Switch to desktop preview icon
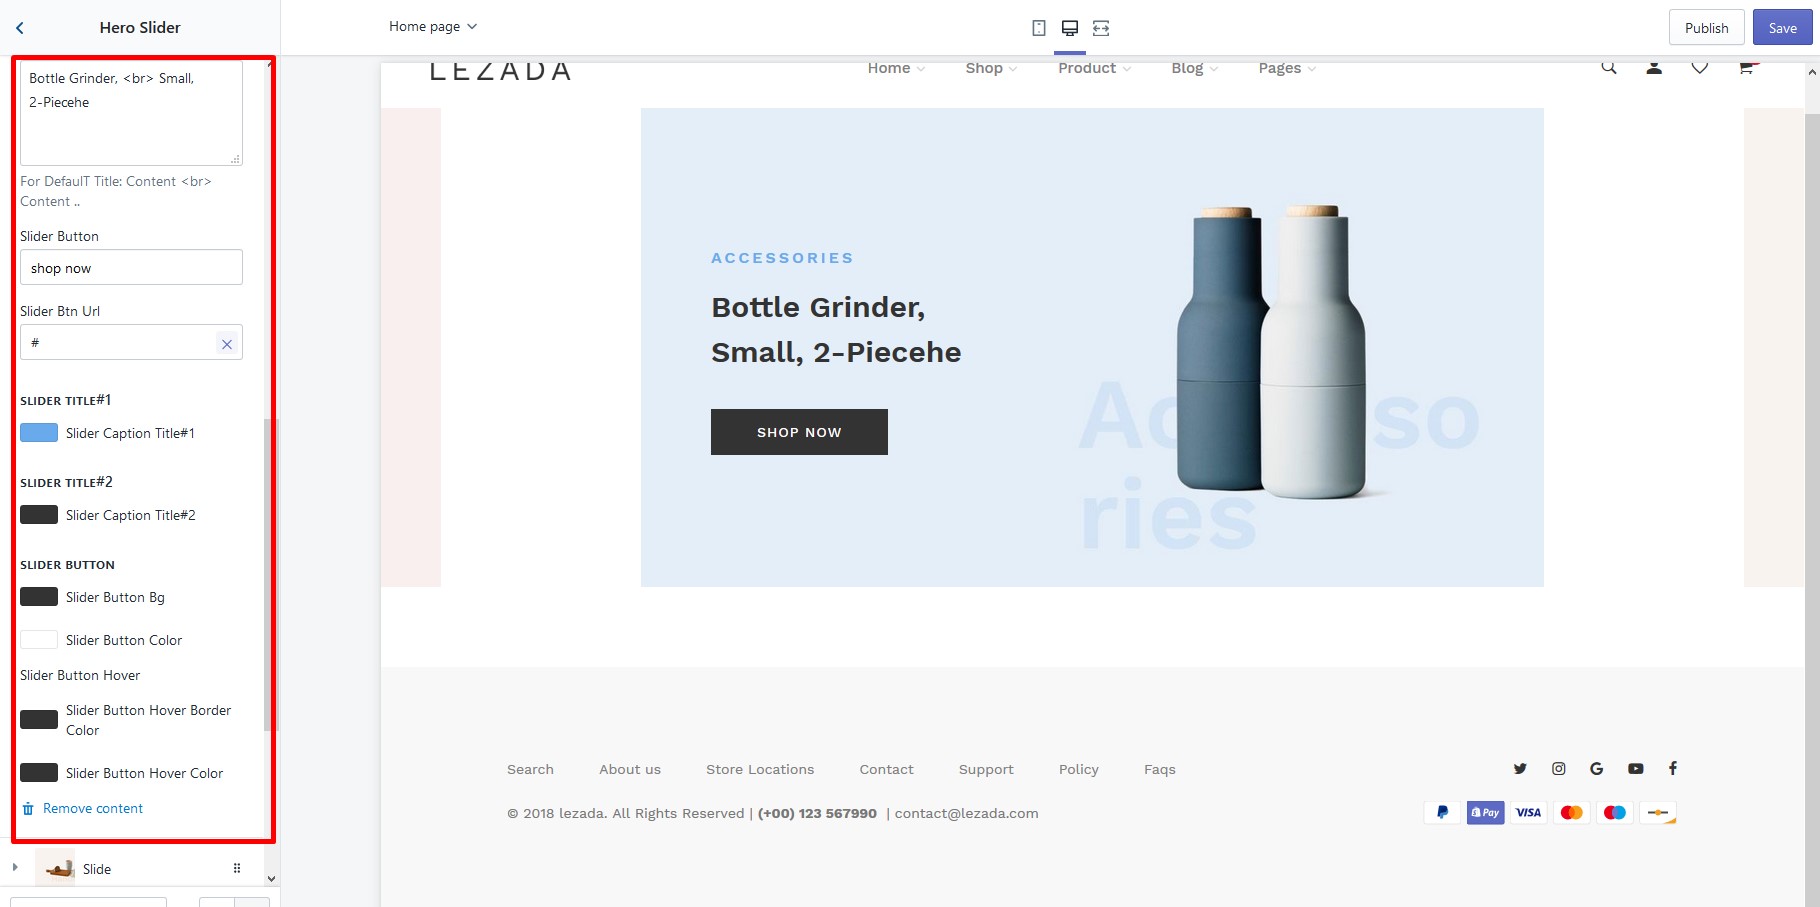 pyautogui.click(x=1070, y=28)
